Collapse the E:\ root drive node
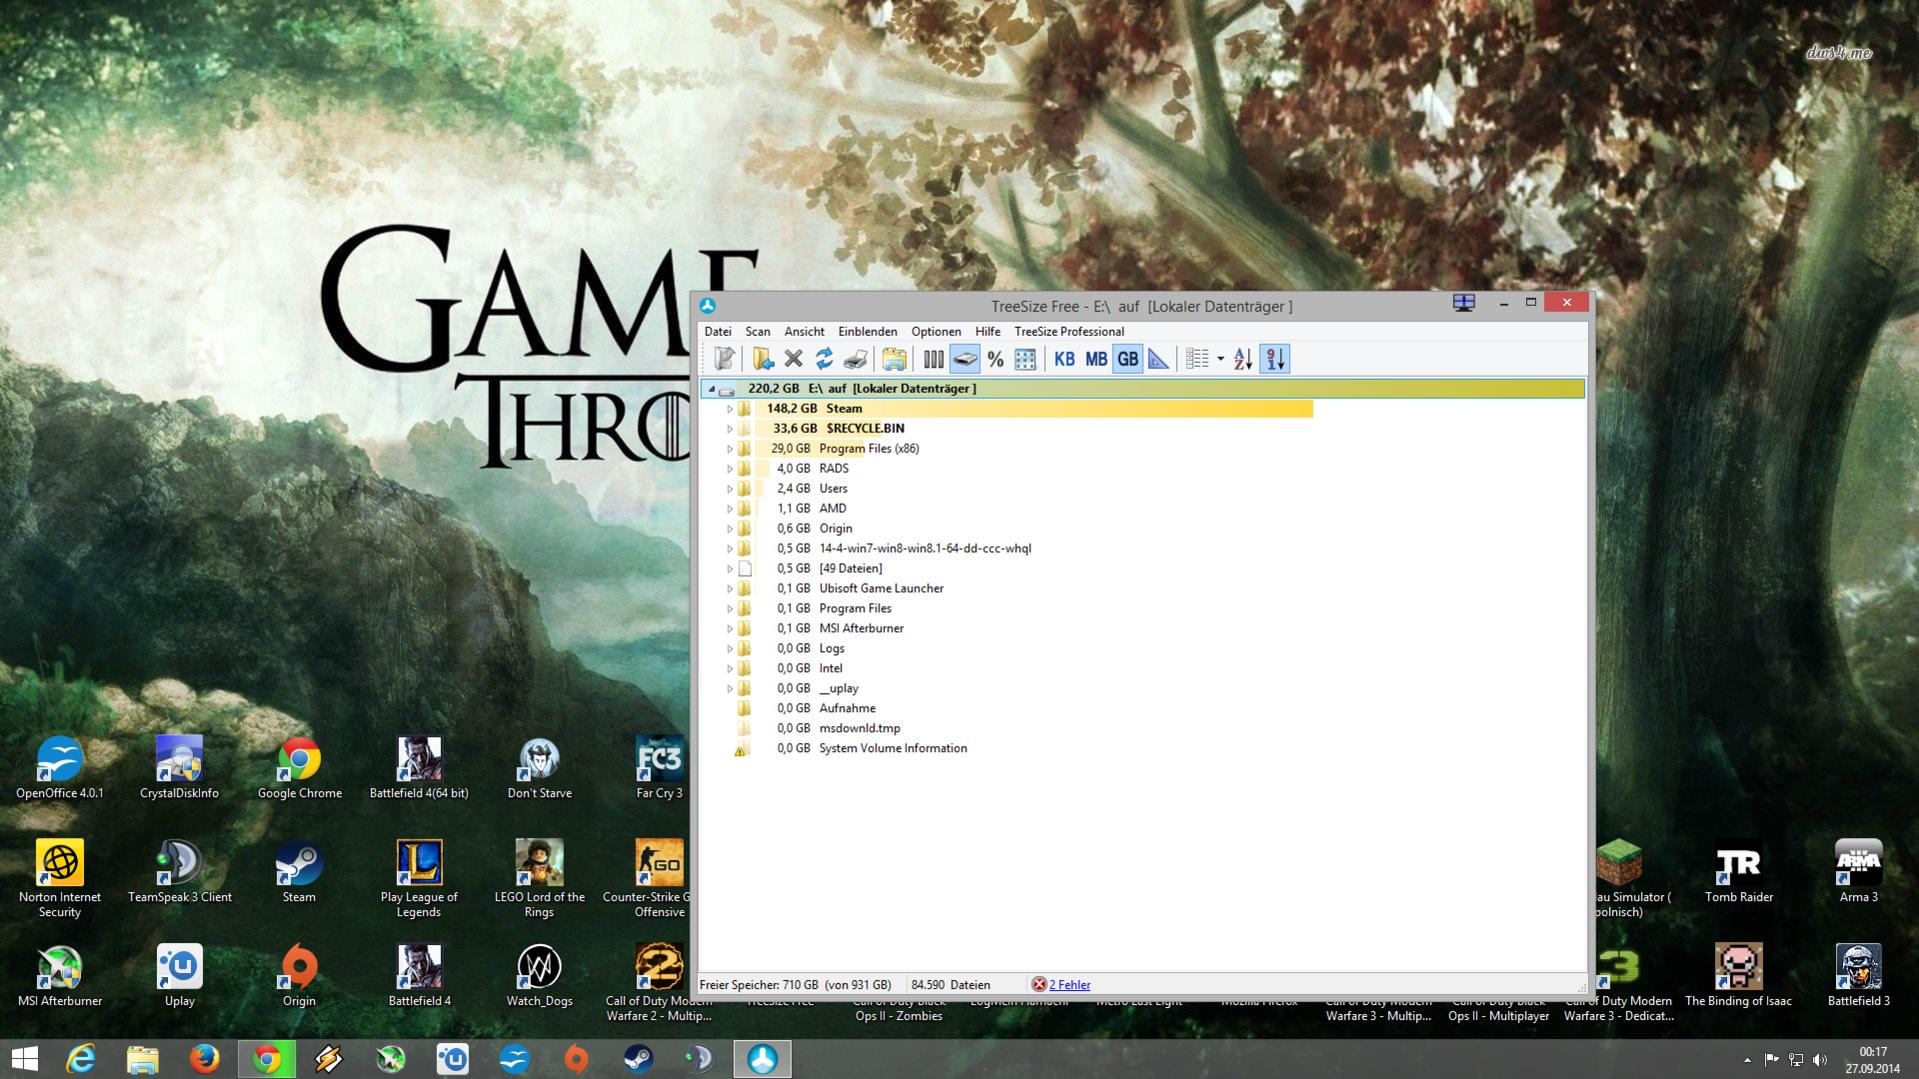Viewport: 1919px width, 1079px height. pyautogui.click(x=711, y=389)
